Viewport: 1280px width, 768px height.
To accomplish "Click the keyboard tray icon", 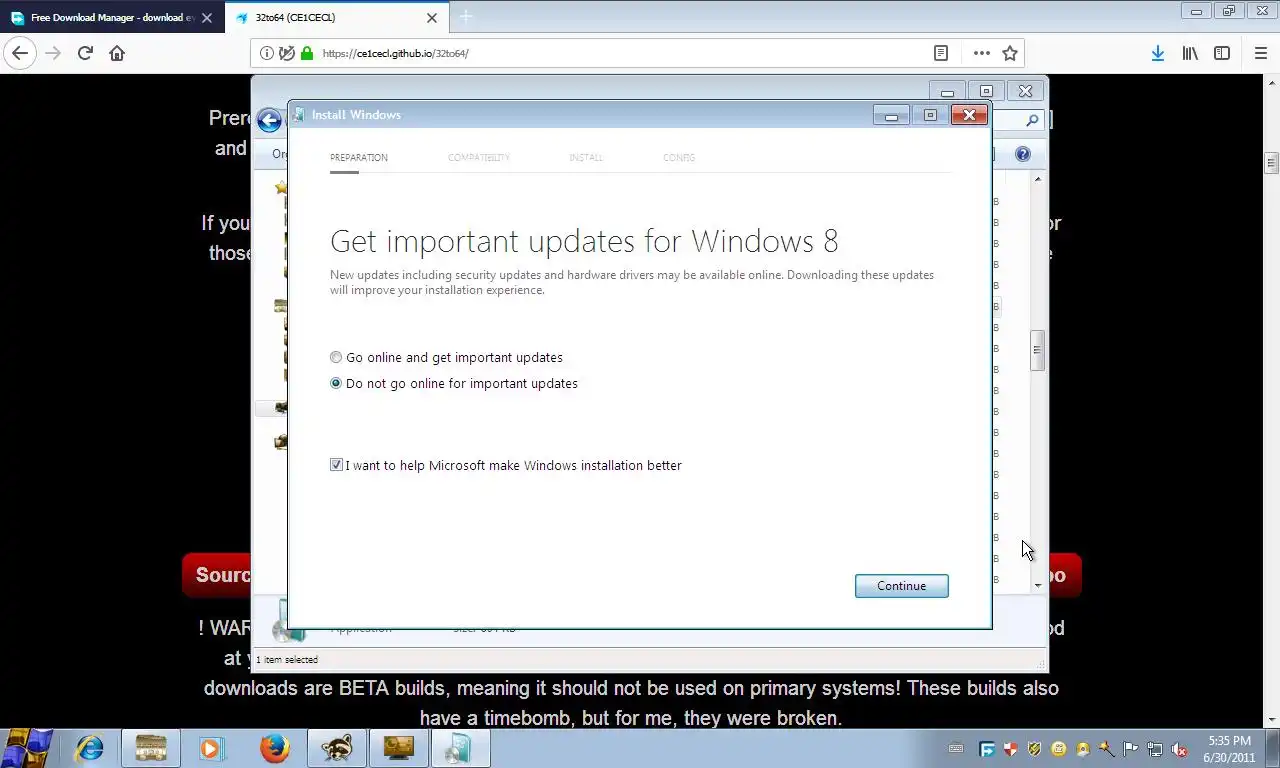I will (956, 748).
